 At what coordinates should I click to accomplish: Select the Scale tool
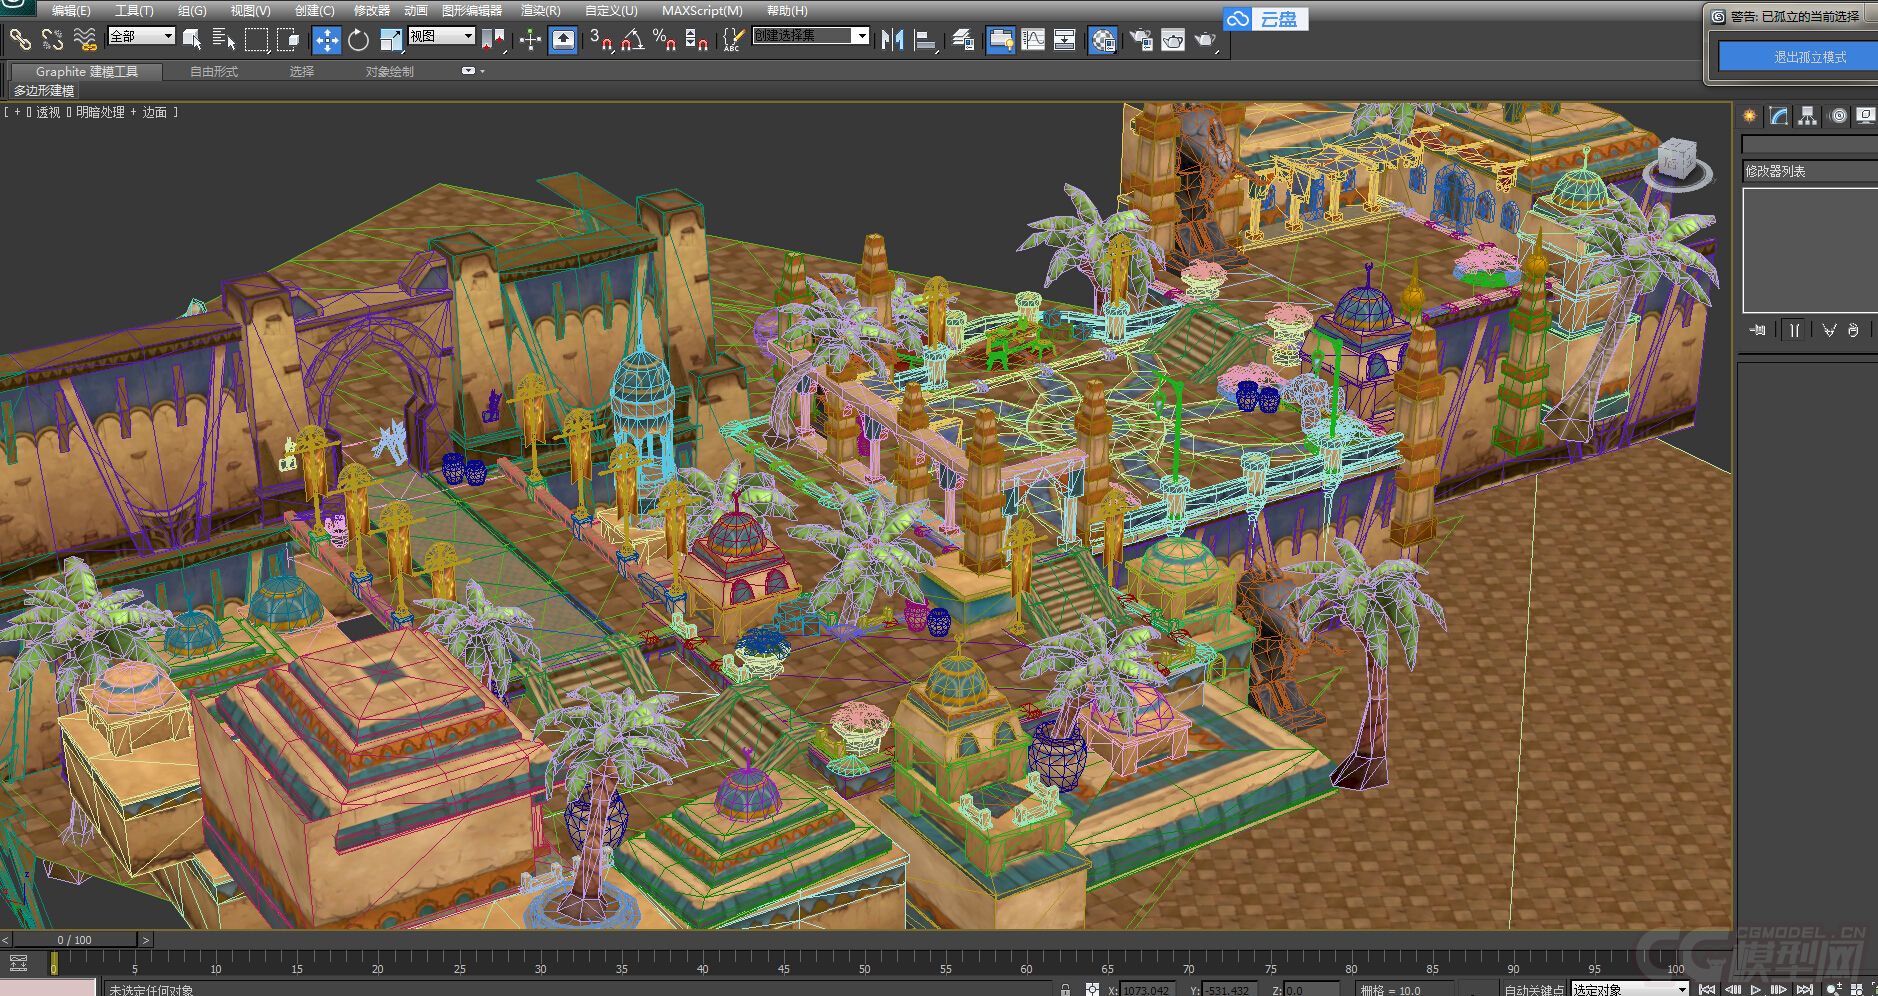click(x=391, y=40)
